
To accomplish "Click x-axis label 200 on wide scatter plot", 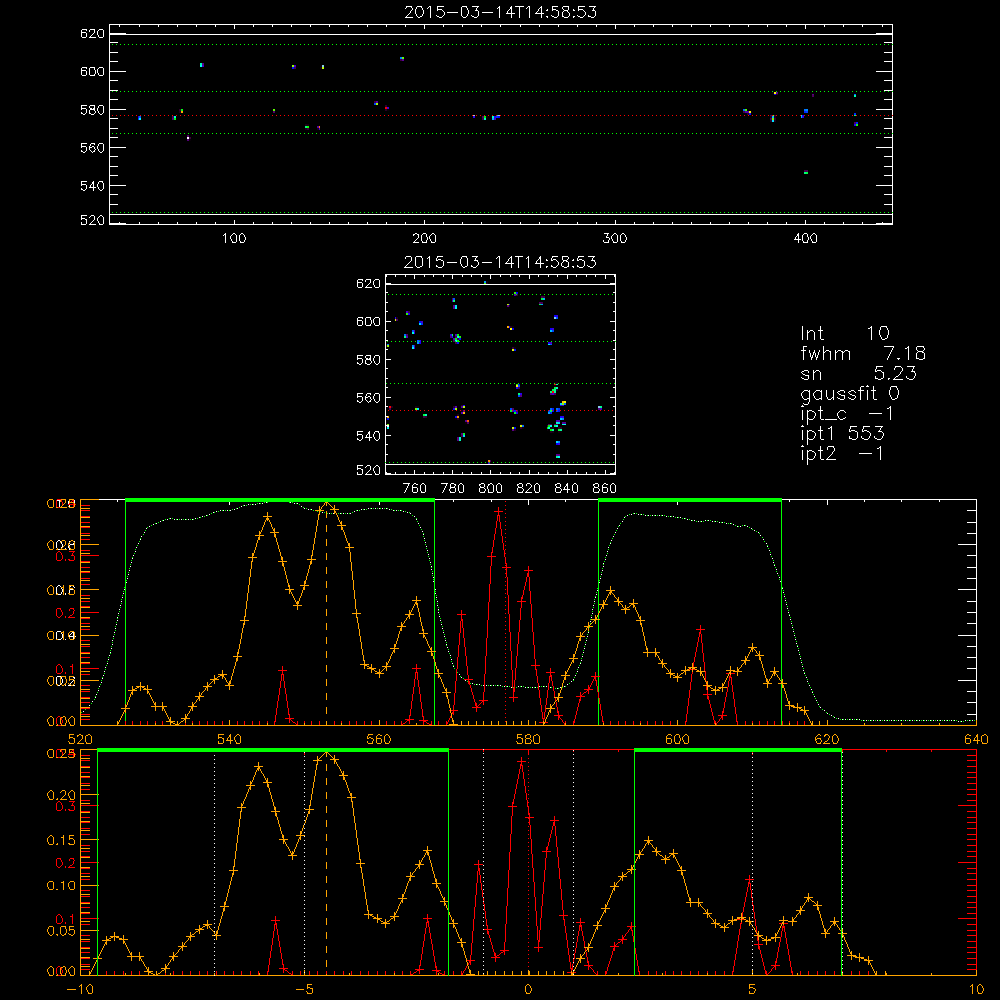I will 424,239.
